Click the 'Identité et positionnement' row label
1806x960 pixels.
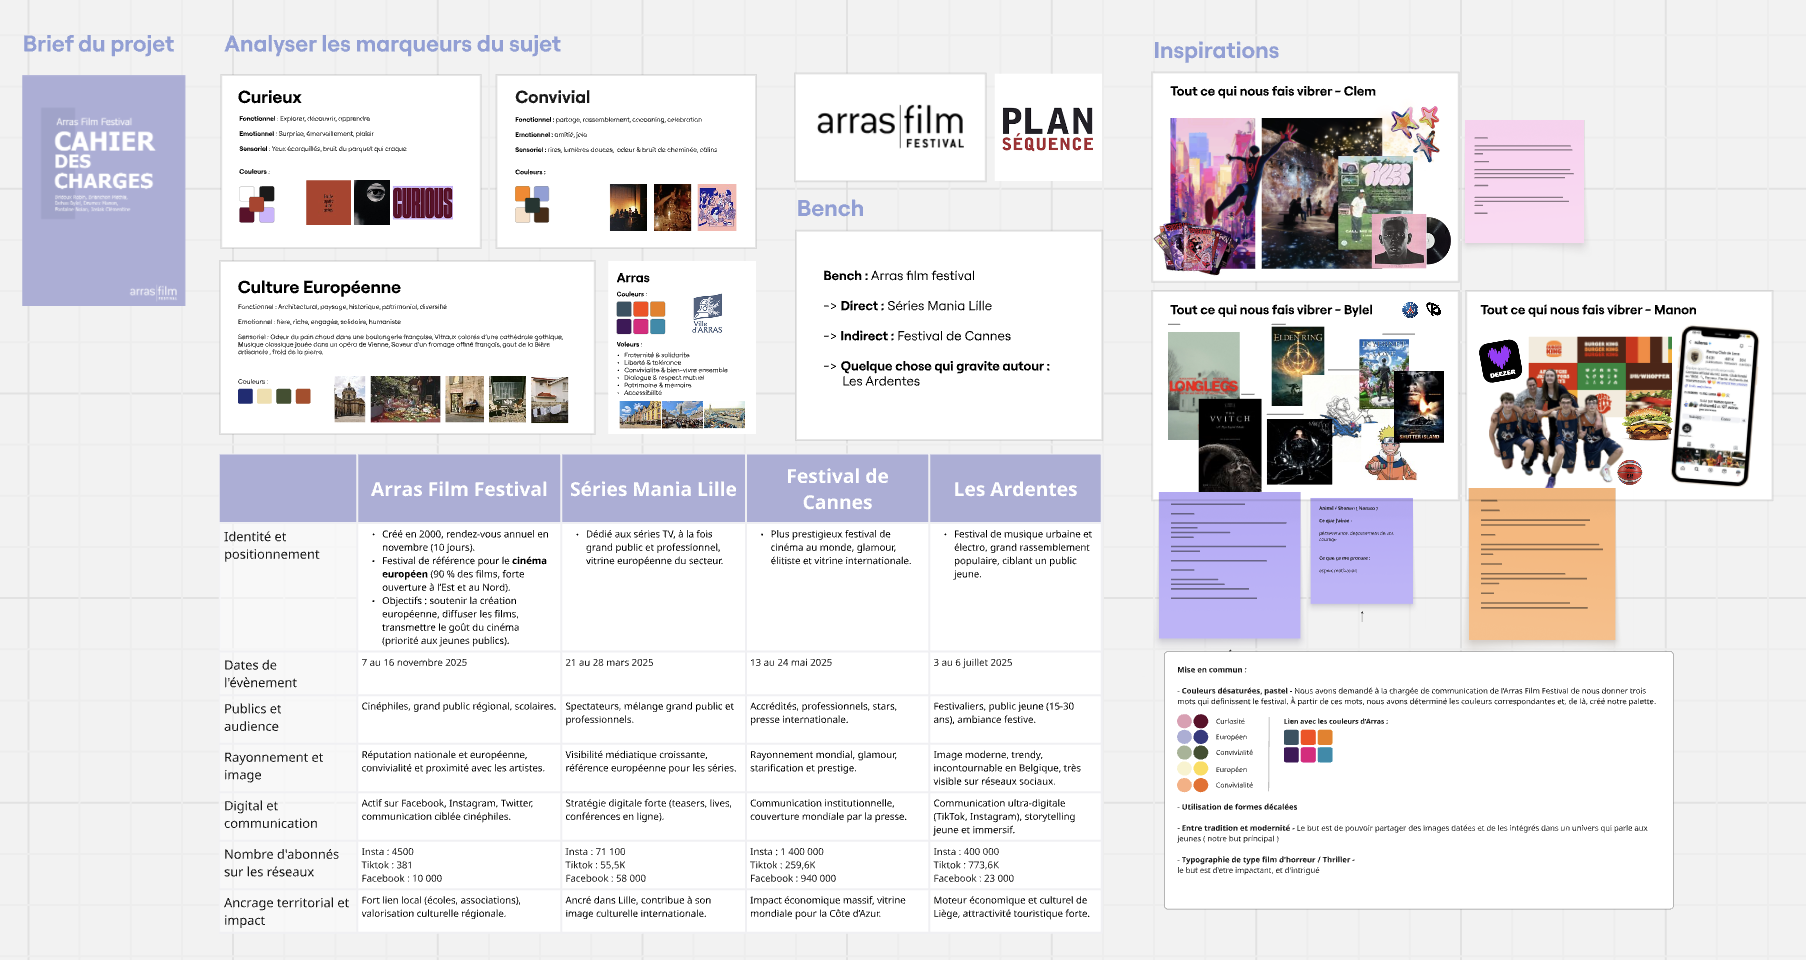point(272,545)
